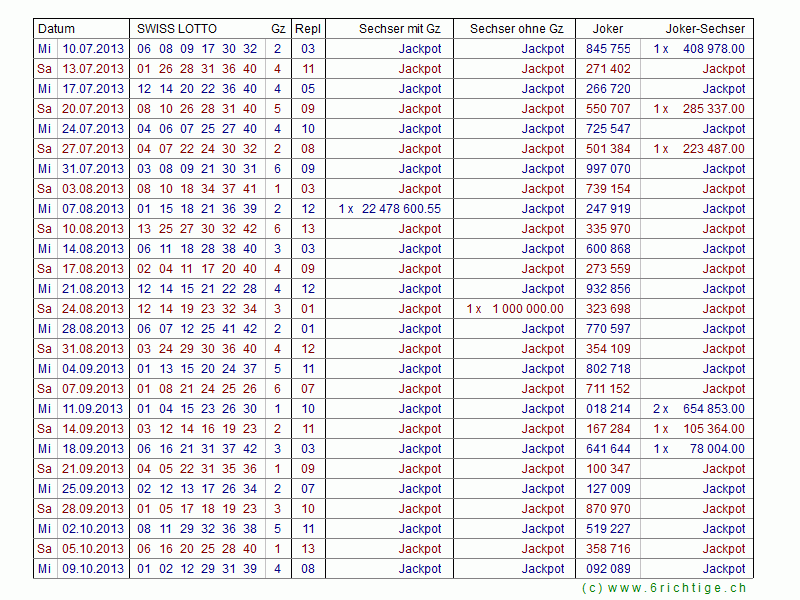Click the SWISS LOTTO column header
The image size is (800, 600).
176,29
